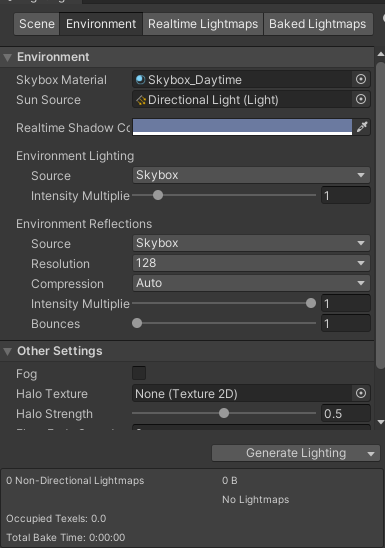The width and height of the screenshot is (385, 548).
Task: Collapse the Environment section
Action: 8,57
